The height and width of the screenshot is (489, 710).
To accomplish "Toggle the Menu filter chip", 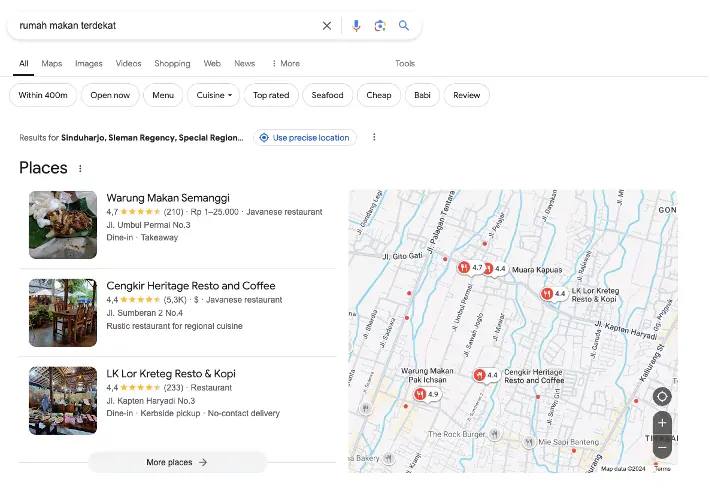I will click(163, 95).
